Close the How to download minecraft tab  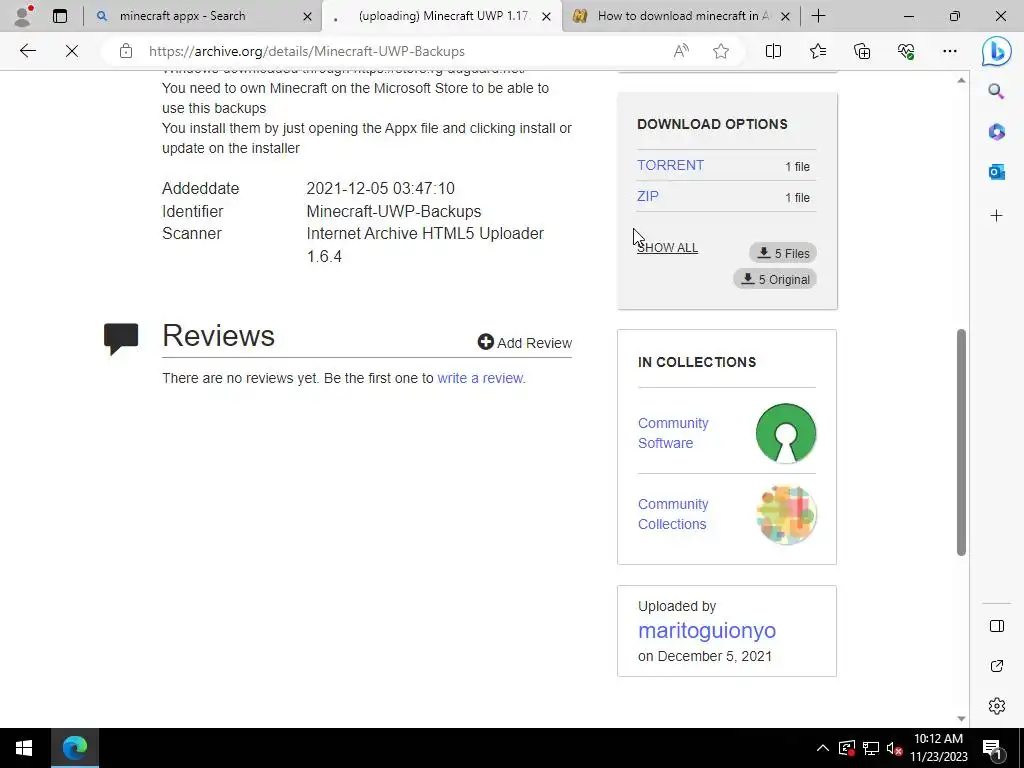(x=786, y=16)
